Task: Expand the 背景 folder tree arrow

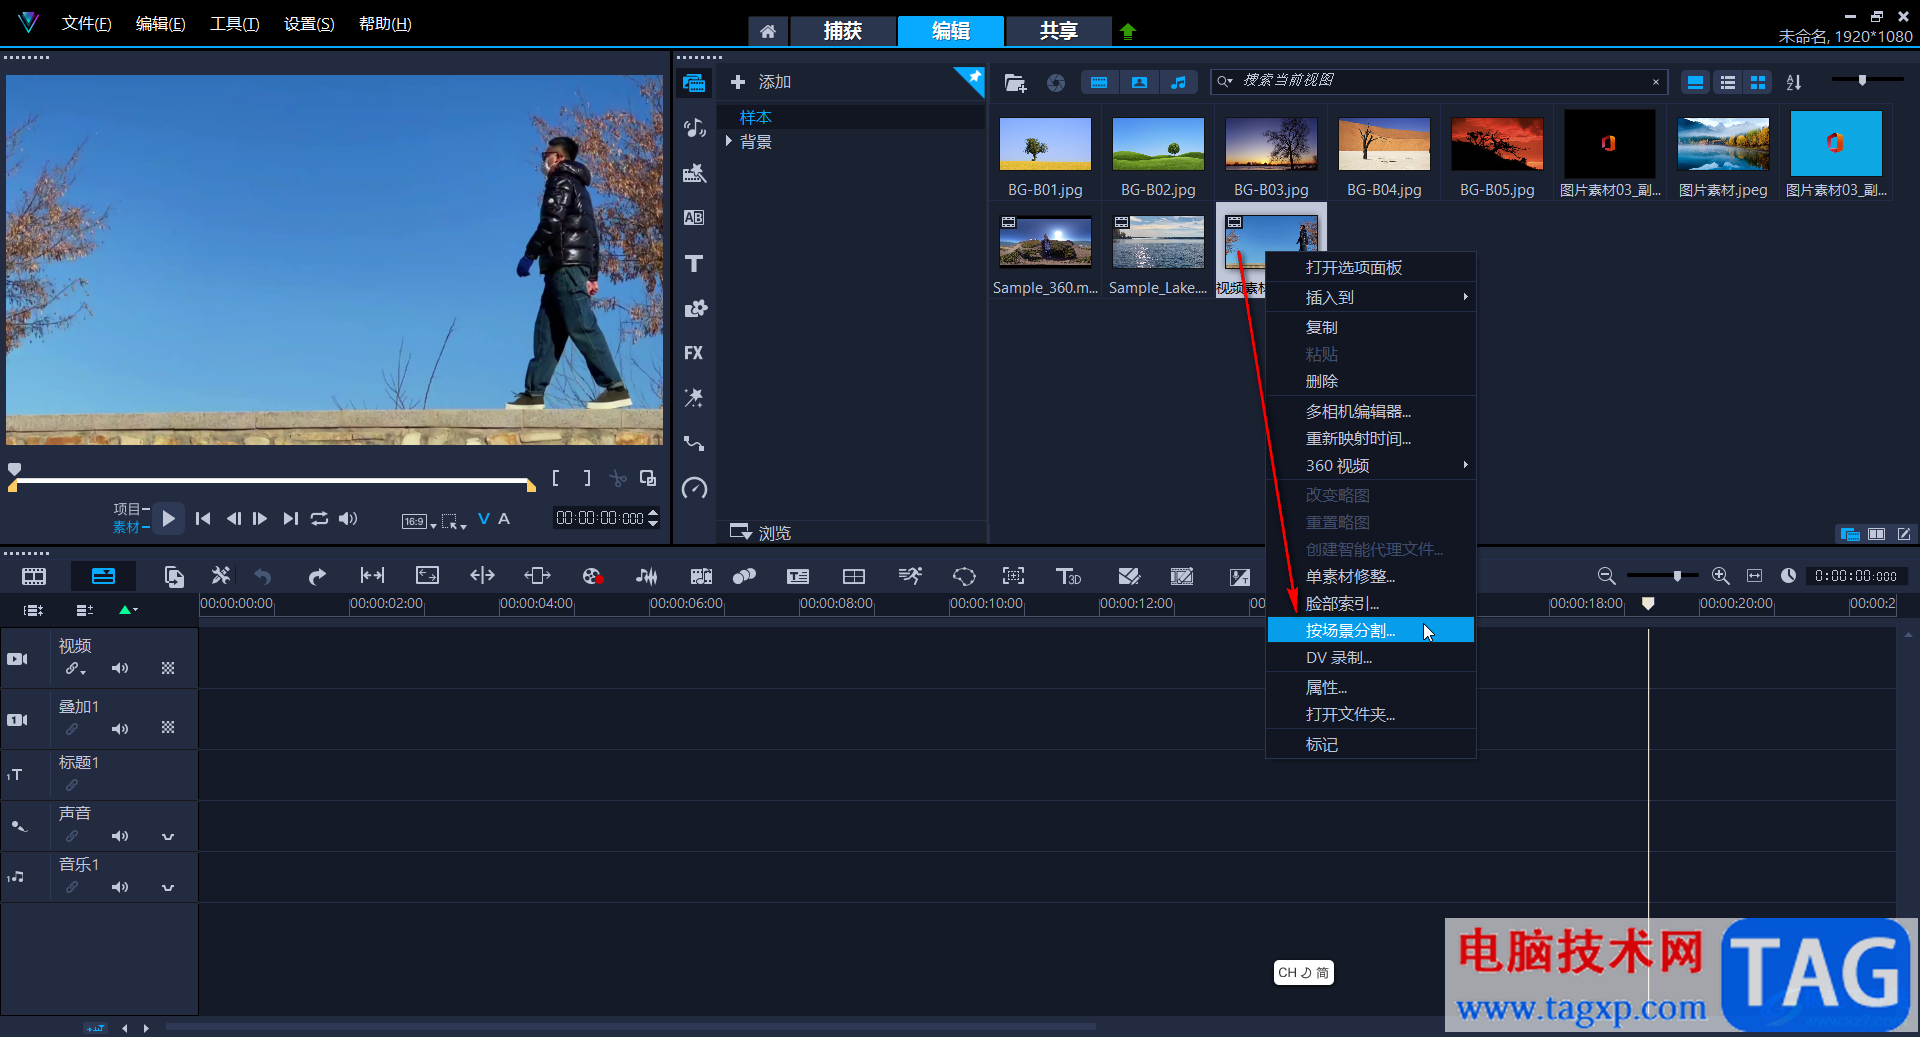Action: coord(729,141)
